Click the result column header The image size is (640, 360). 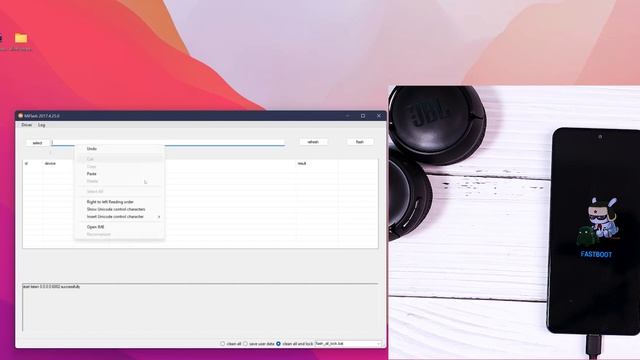(302, 164)
